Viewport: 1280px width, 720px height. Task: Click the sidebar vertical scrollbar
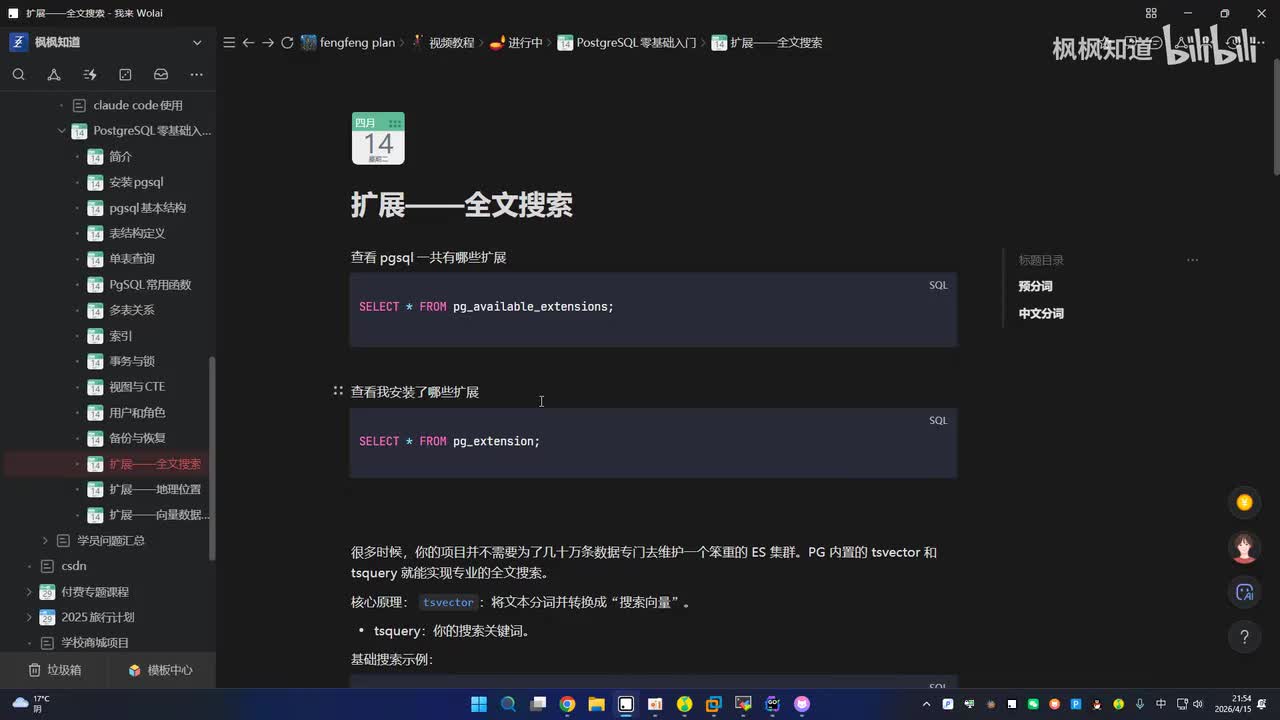[x=212, y=458]
